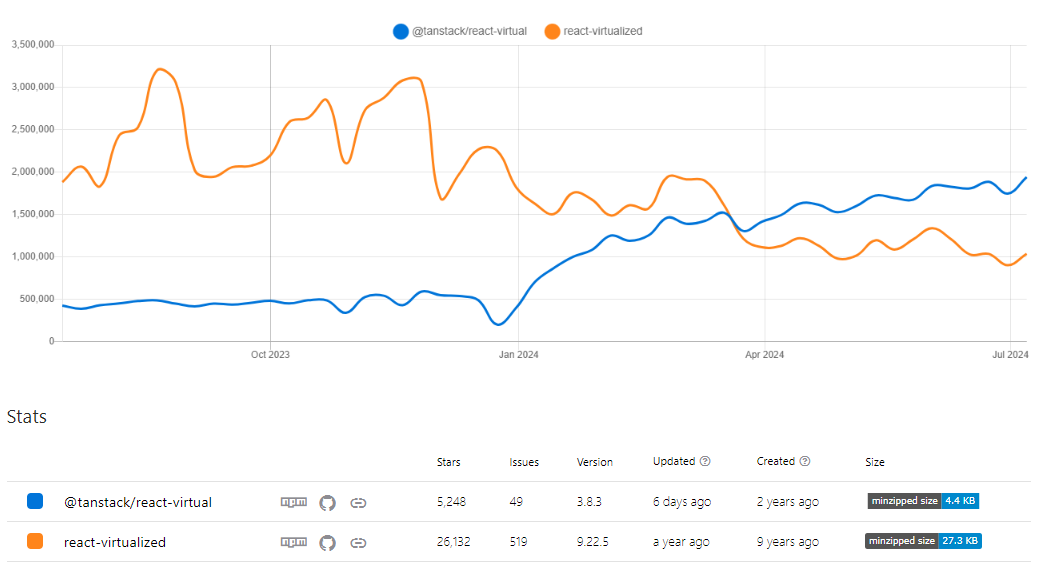1042x573 pixels.
Task: Click version 9.22.5 cell
Action: pos(593,542)
